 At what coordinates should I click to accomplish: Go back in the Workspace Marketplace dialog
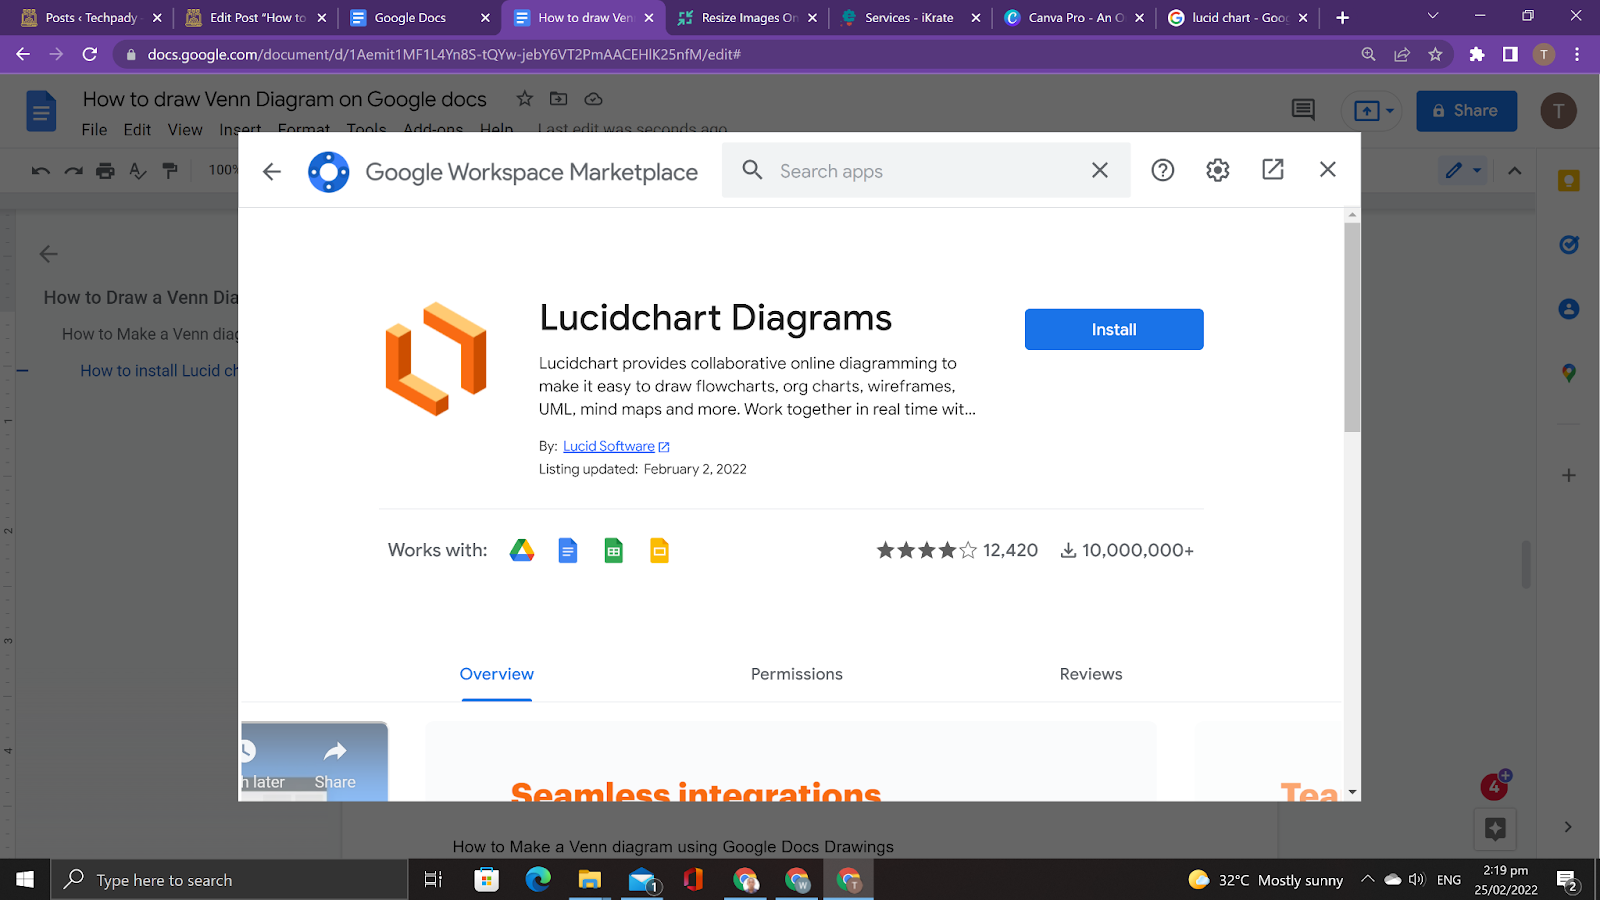(272, 172)
